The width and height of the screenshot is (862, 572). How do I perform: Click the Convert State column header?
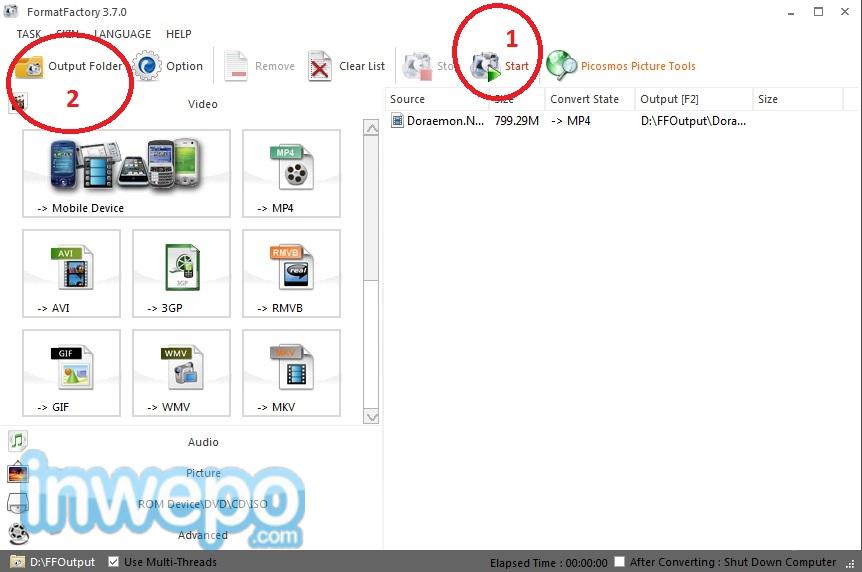click(x=590, y=99)
